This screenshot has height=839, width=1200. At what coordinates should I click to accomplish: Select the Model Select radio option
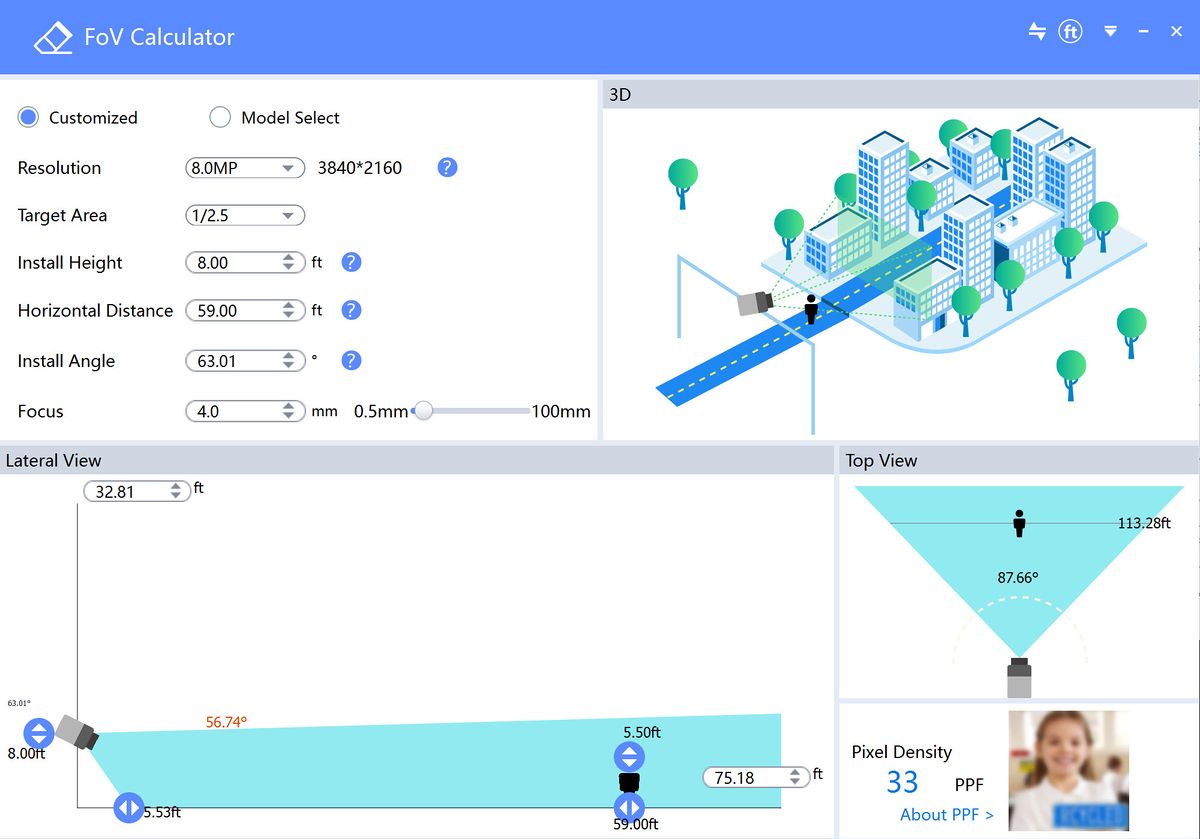(220, 117)
